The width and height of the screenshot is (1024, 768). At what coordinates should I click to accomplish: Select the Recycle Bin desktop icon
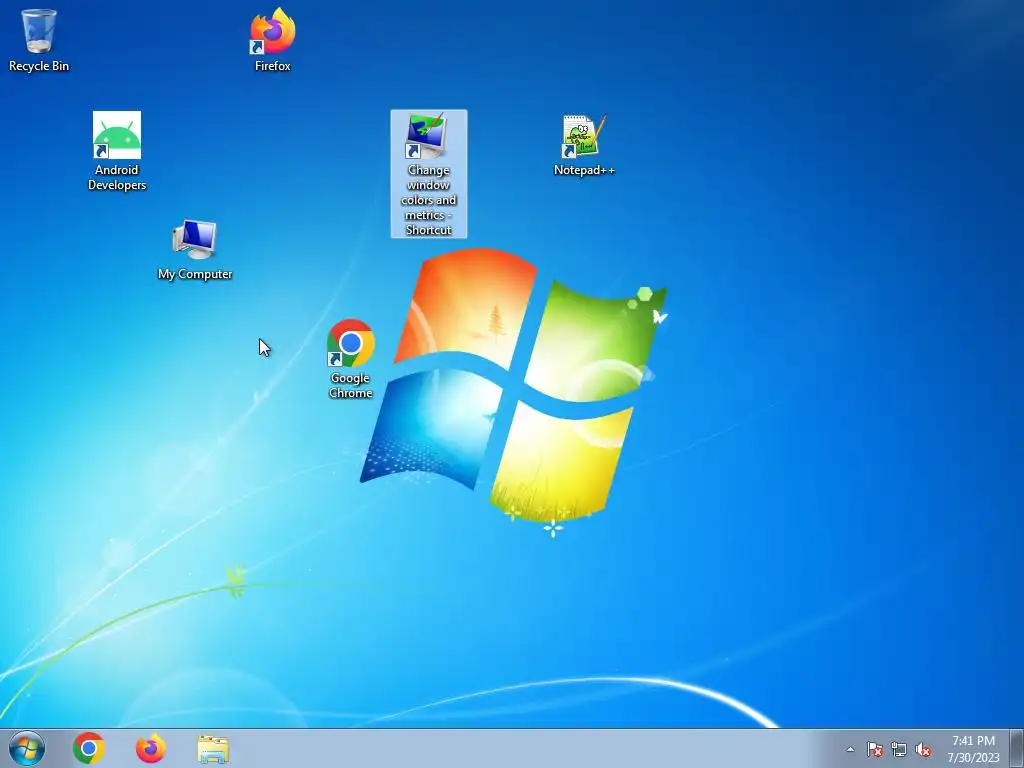[39, 39]
